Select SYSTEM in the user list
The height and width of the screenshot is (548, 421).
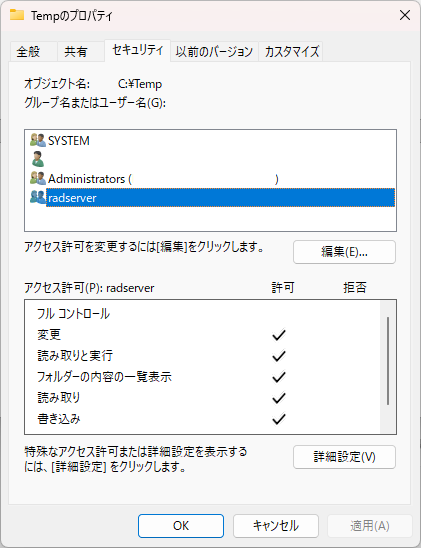tap(68, 140)
